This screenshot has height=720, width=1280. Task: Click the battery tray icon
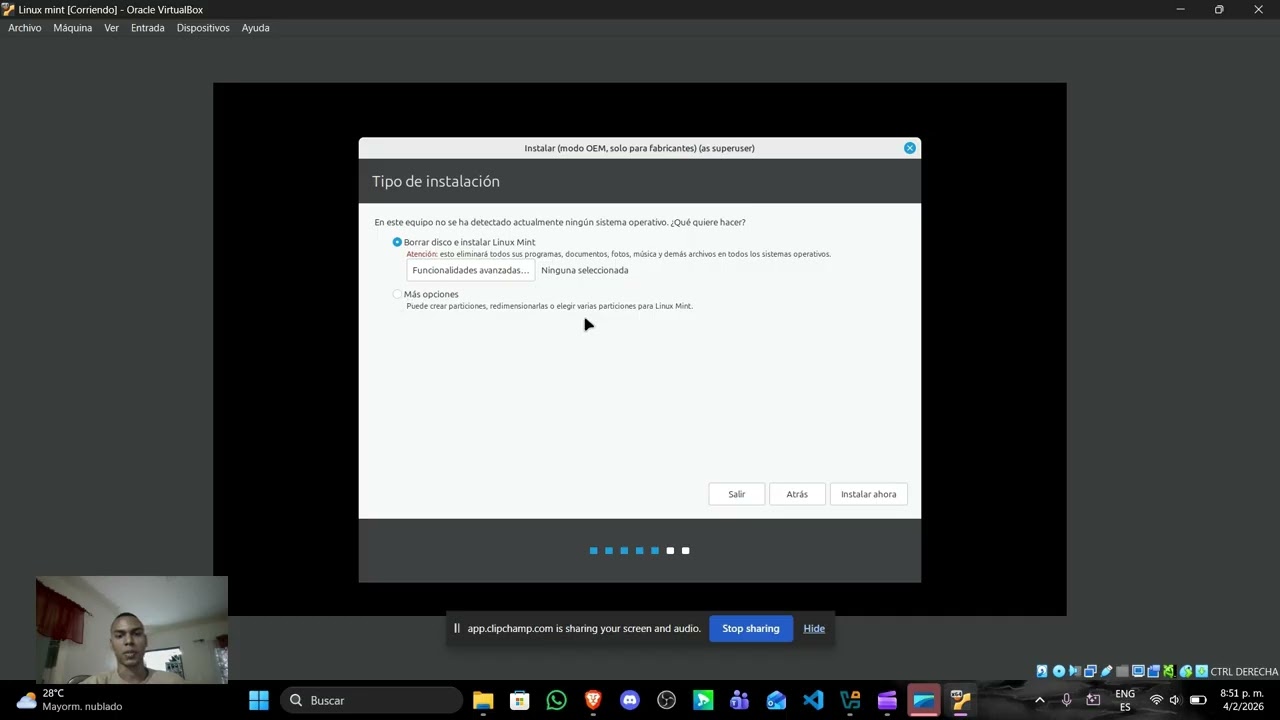click(1198, 700)
